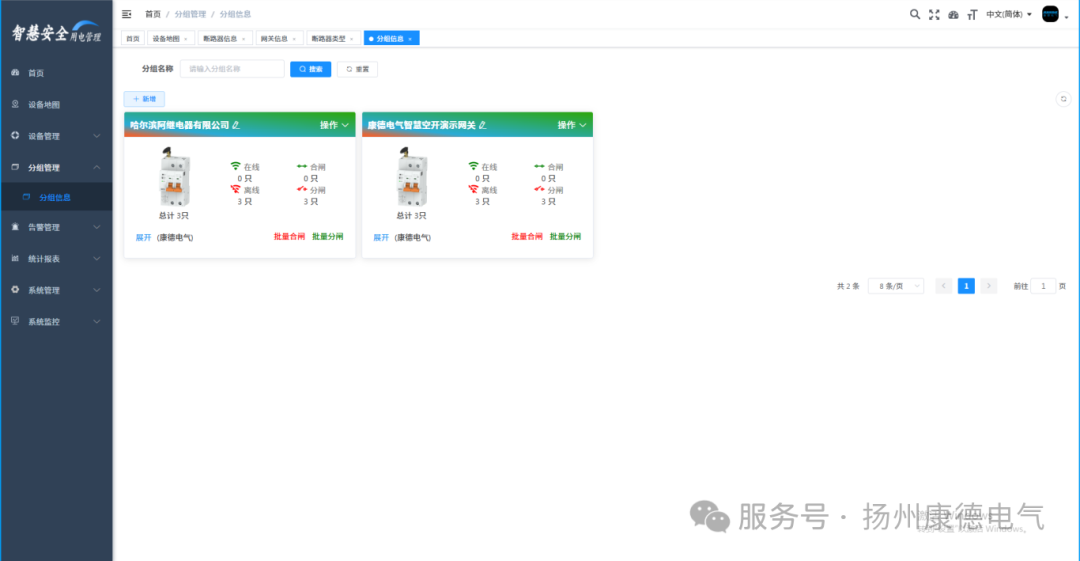Open the font size icon in the header
Viewport: 1080px width, 561px height.
pyautogui.click(x=972, y=14)
